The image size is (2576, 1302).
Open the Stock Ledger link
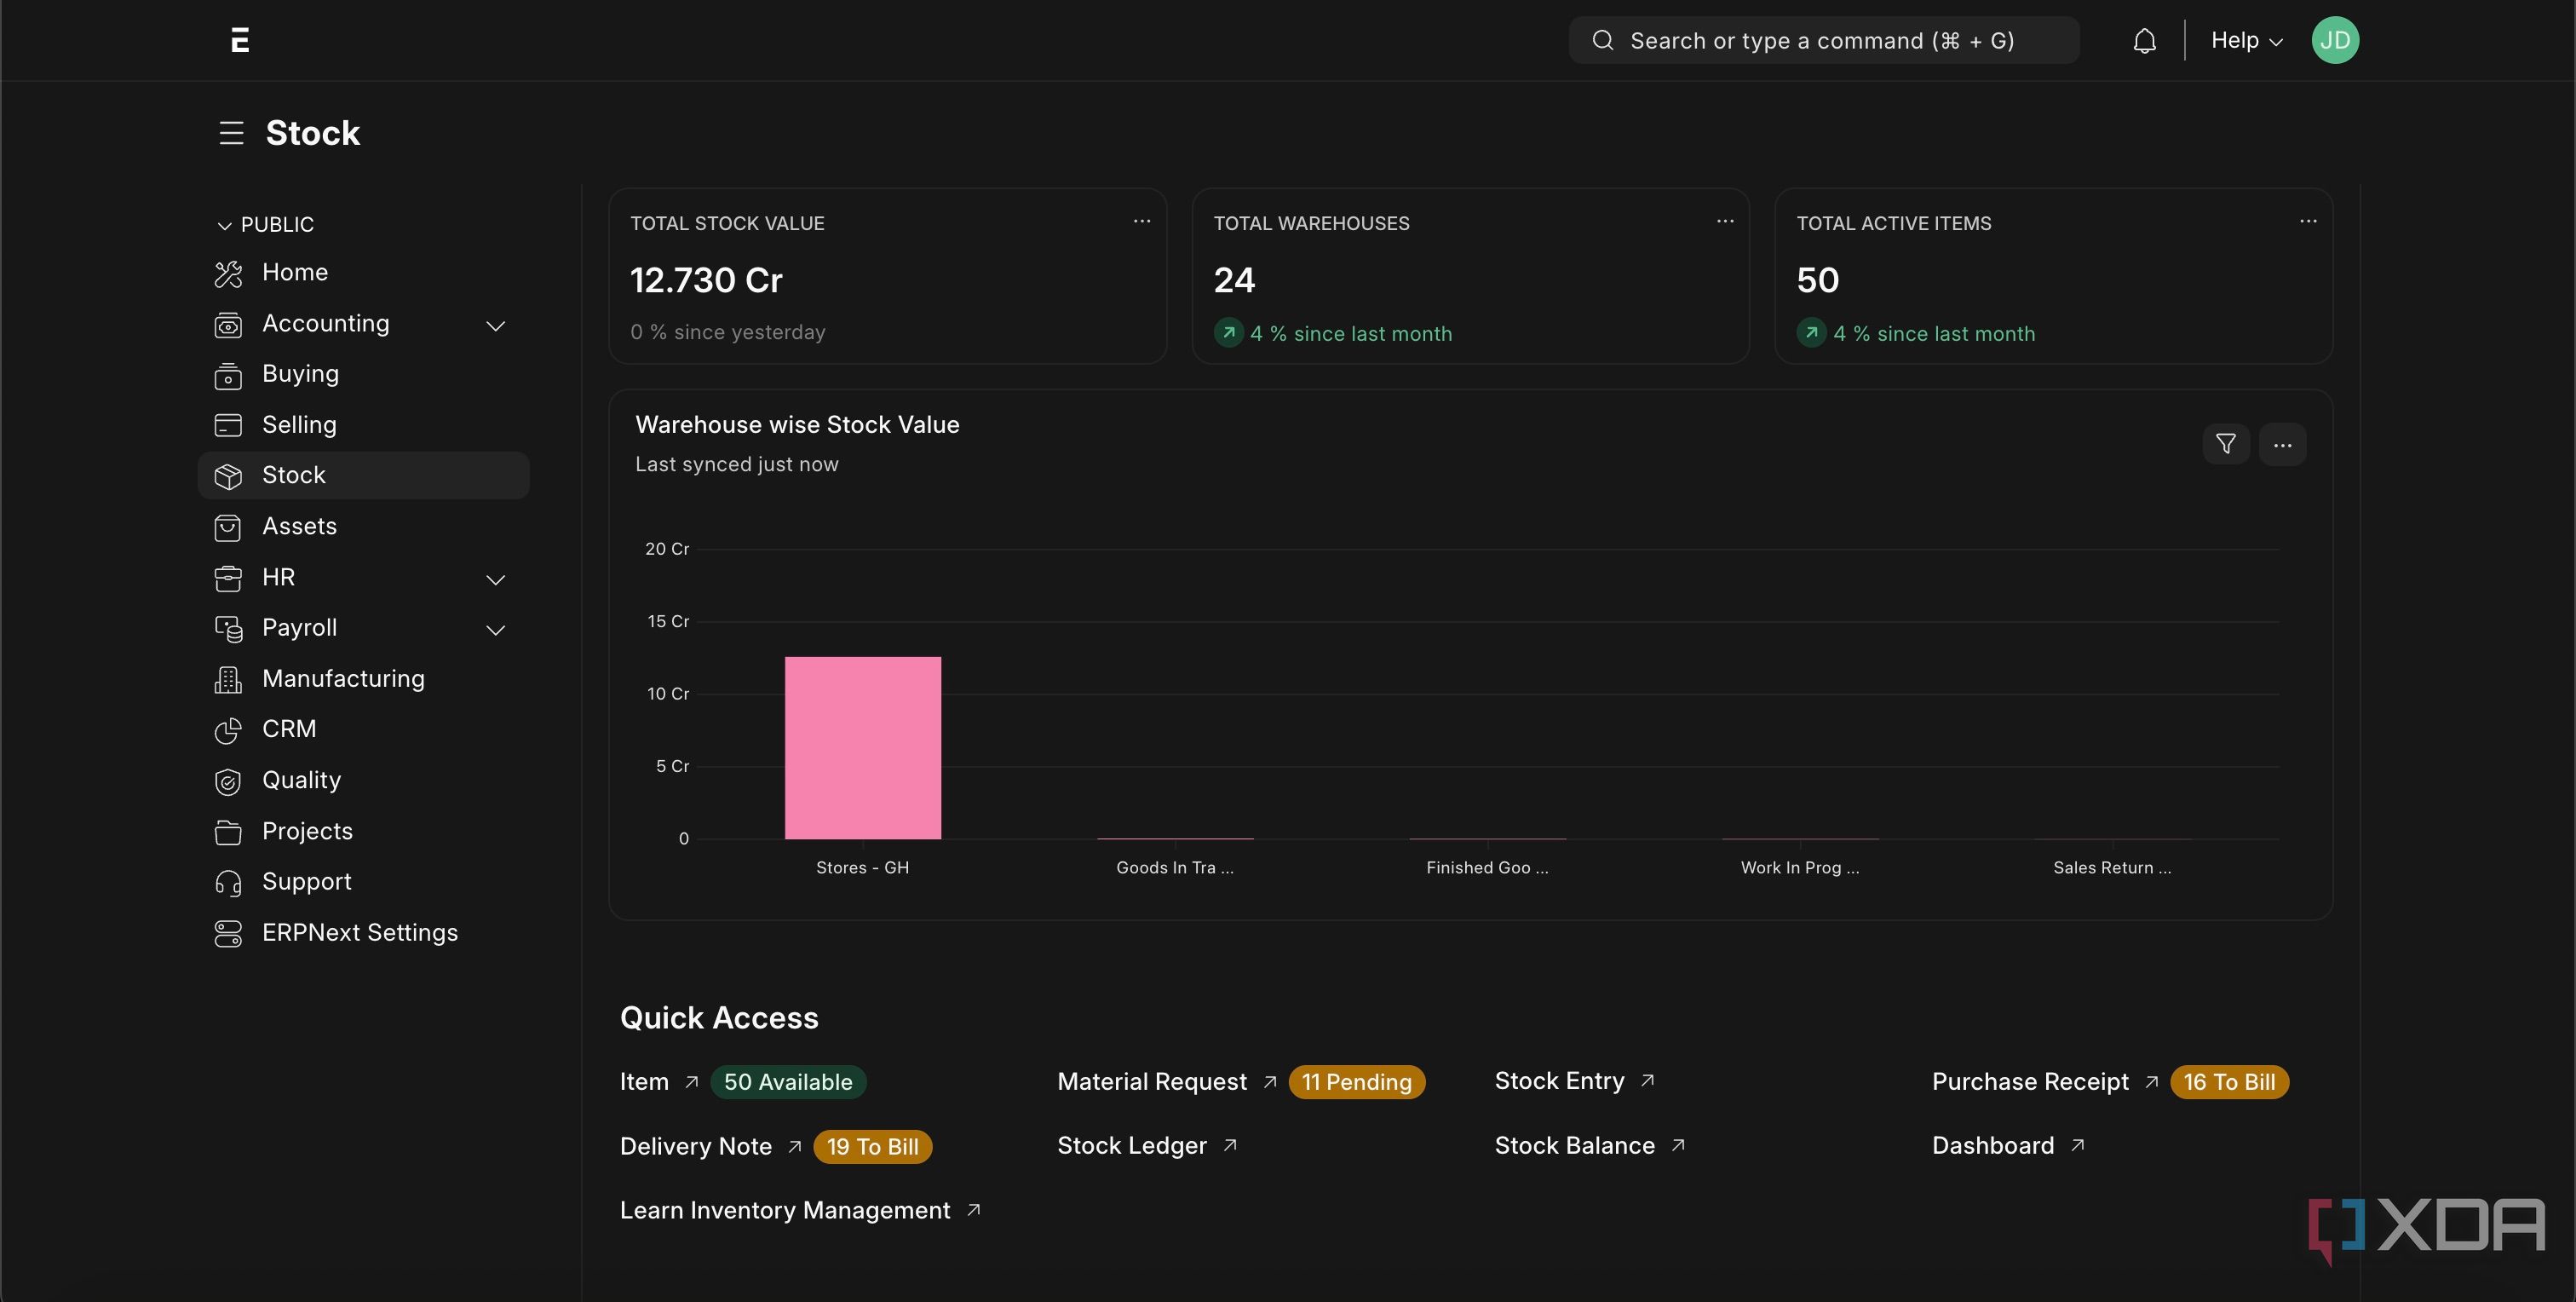click(x=1132, y=1146)
